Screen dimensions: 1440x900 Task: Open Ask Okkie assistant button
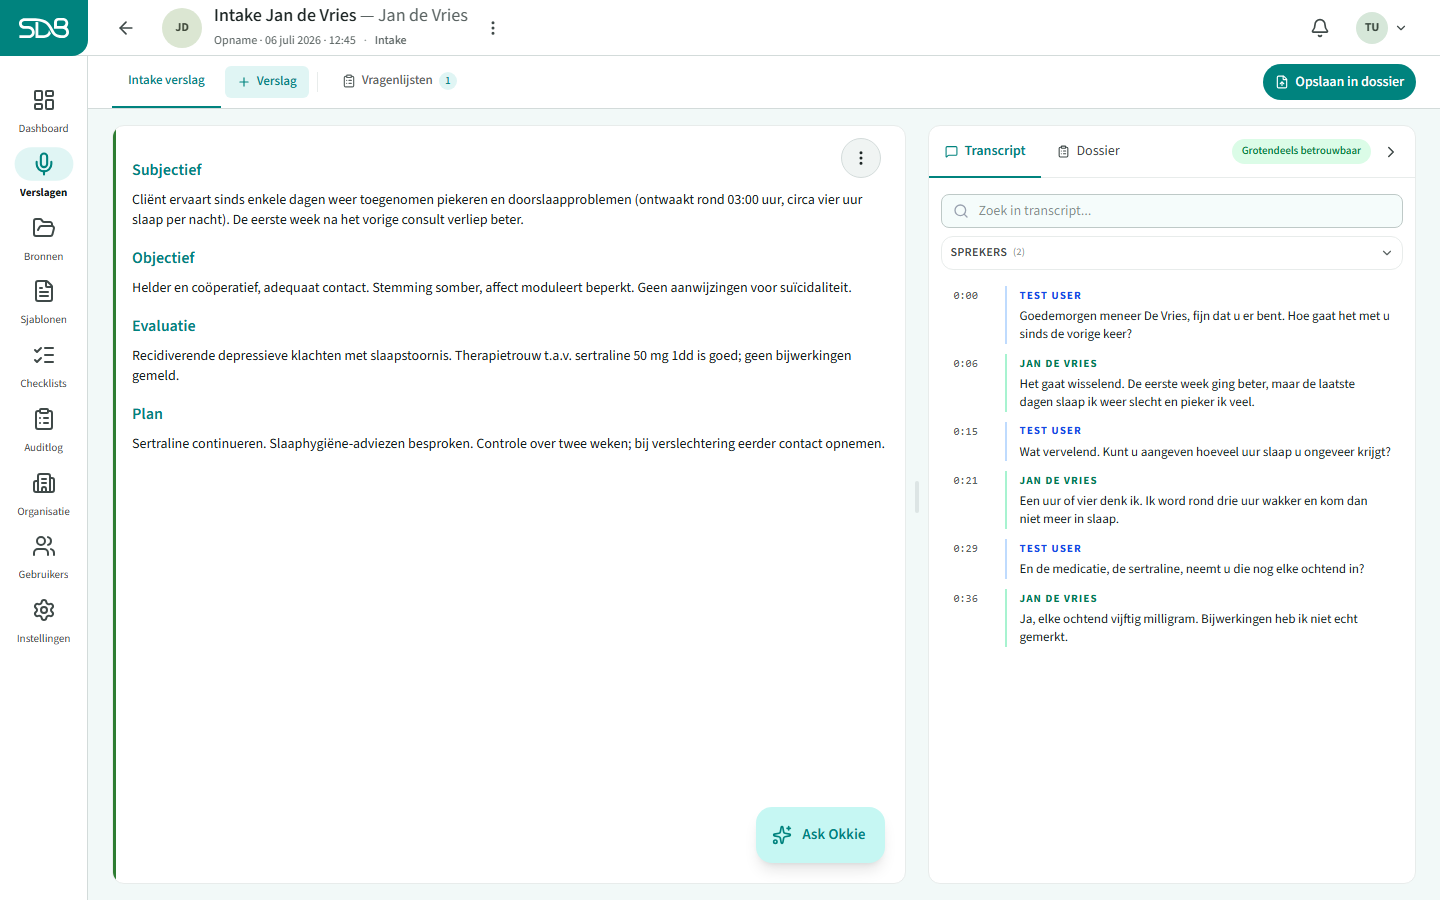[820, 835]
